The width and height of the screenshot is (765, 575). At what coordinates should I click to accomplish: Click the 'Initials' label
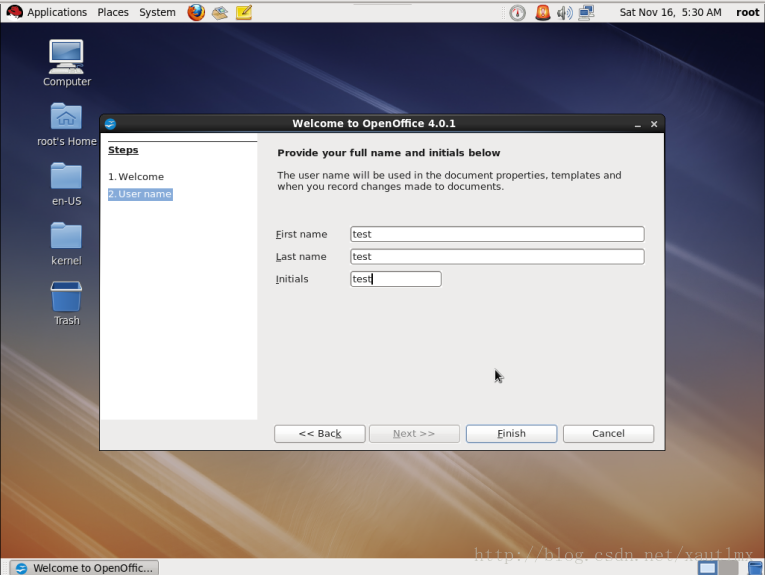292,279
